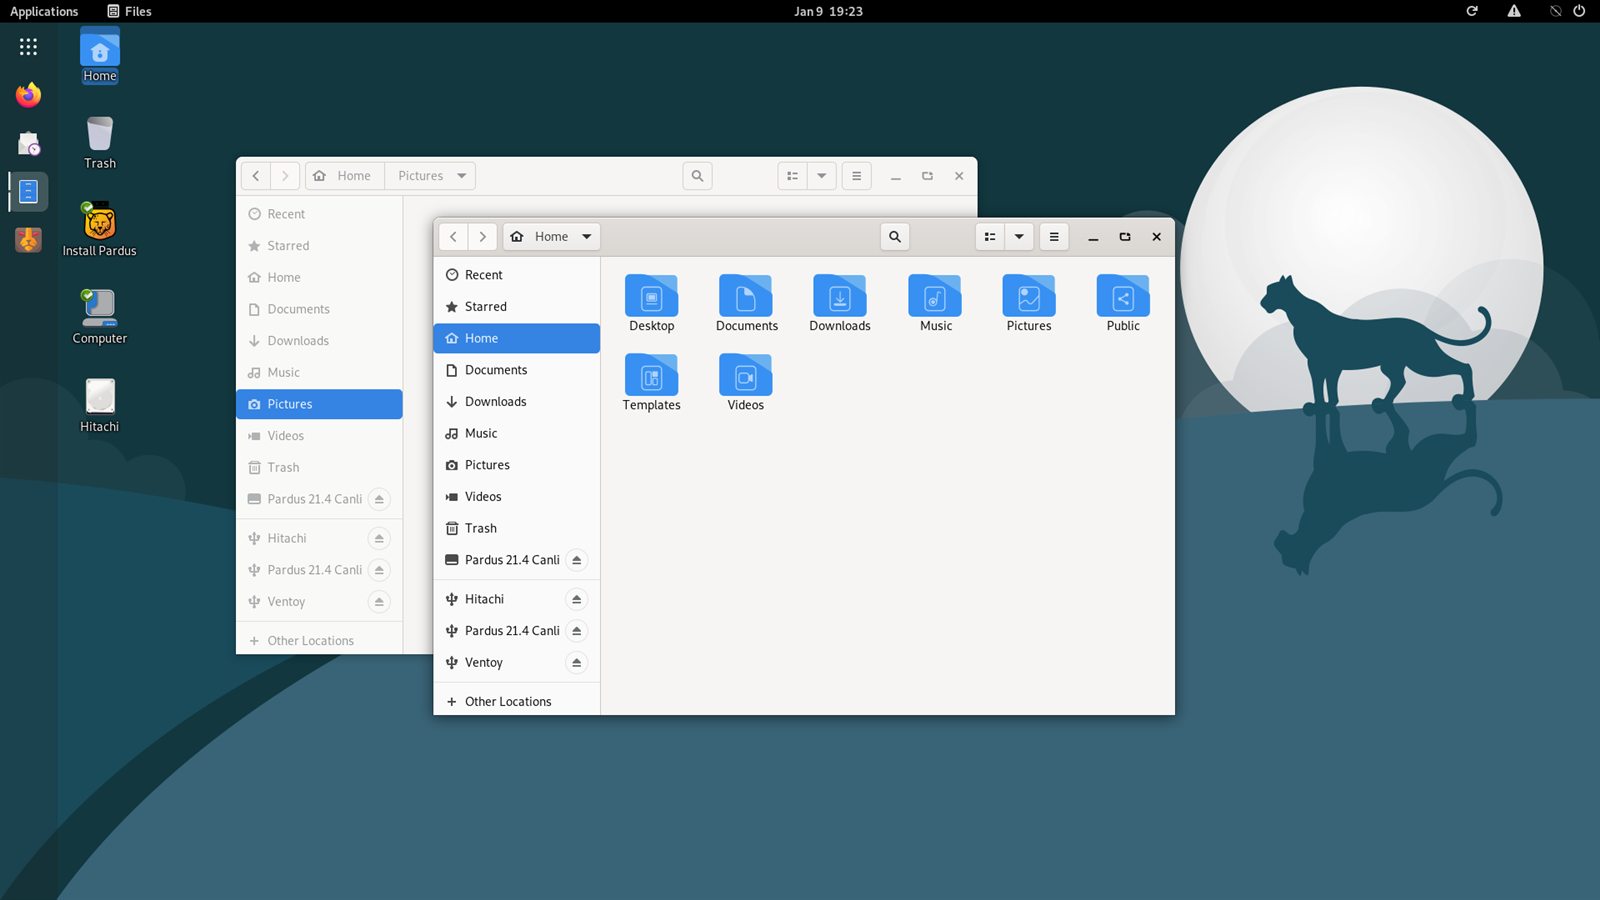Click the search icon in the Pictures window
Image resolution: width=1600 pixels, height=900 pixels.
(697, 176)
